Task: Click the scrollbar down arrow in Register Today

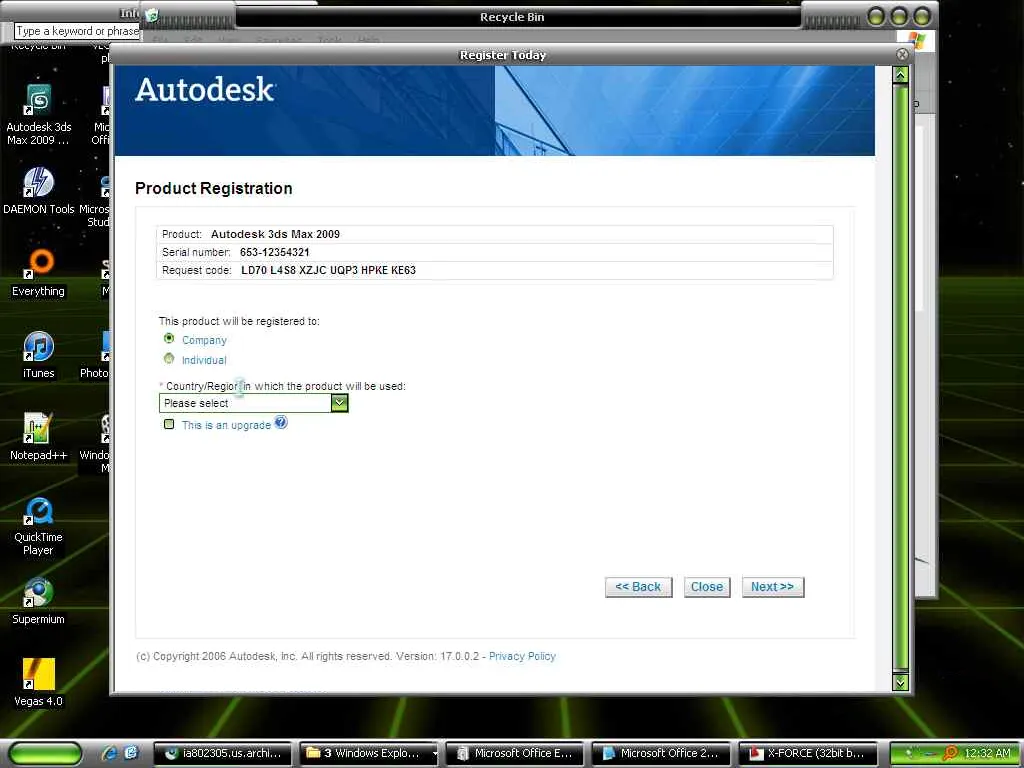Action: point(901,682)
